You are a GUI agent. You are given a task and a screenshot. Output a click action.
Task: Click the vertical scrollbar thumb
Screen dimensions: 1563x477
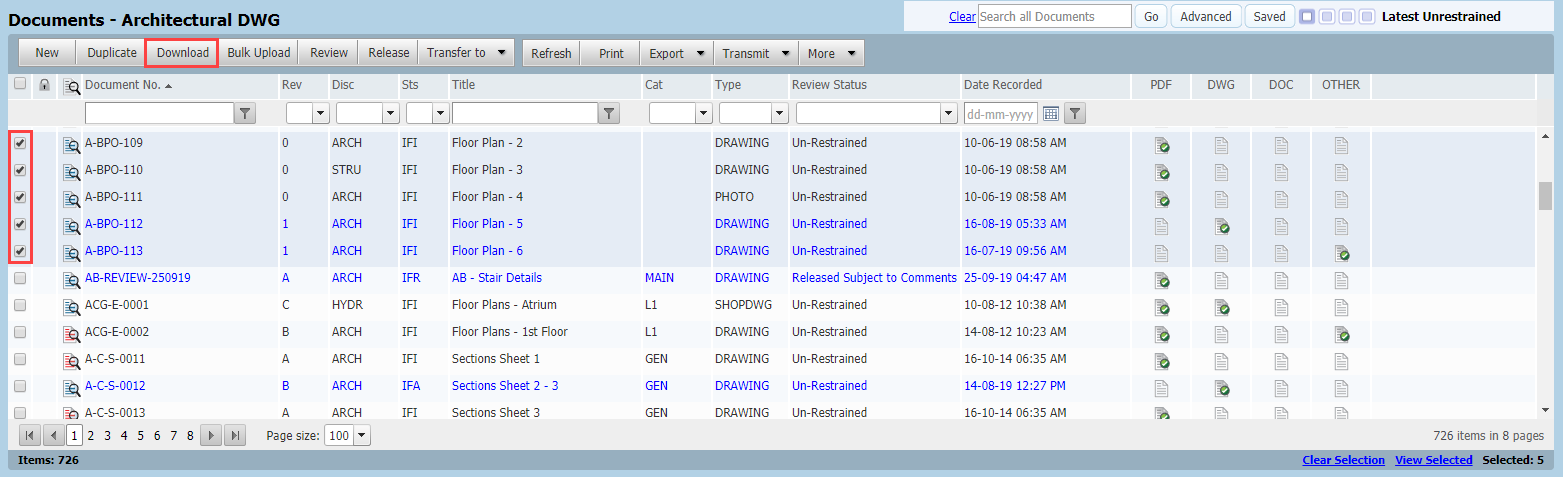click(x=1545, y=196)
